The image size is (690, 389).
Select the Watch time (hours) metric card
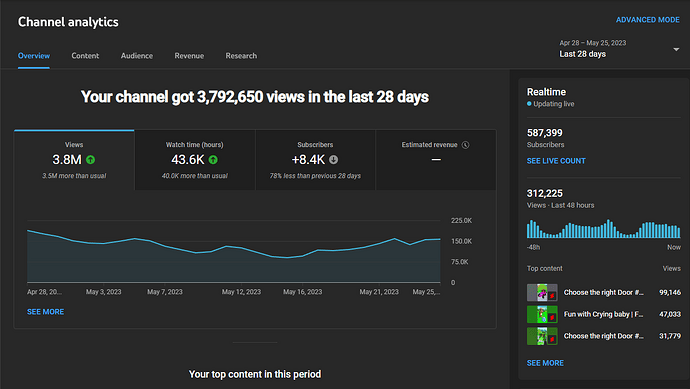(195, 160)
